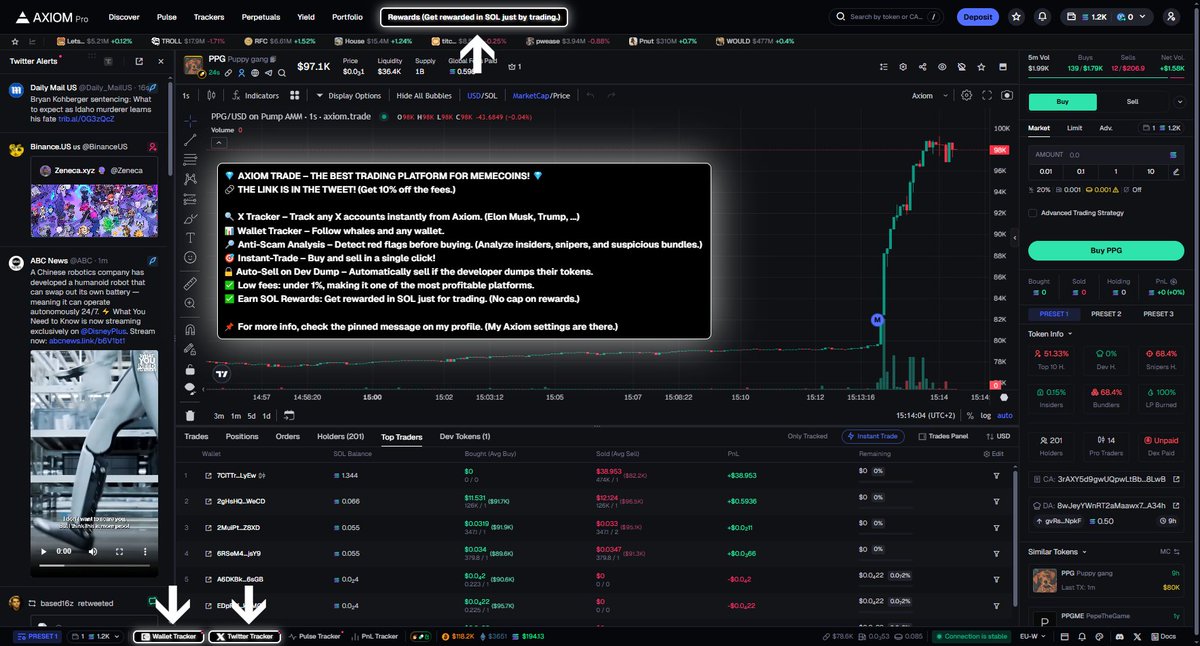Select the 0.01 quick amount
The height and width of the screenshot is (646, 1200).
(x=1047, y=171)
